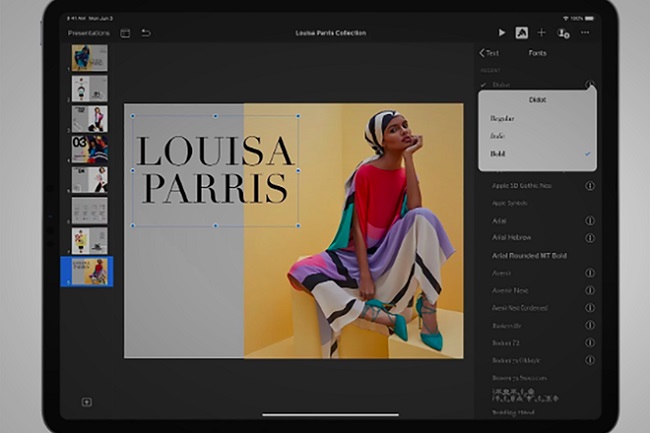
Task: Tap the plus Insert icon
Action: click(x=541, y=33)
